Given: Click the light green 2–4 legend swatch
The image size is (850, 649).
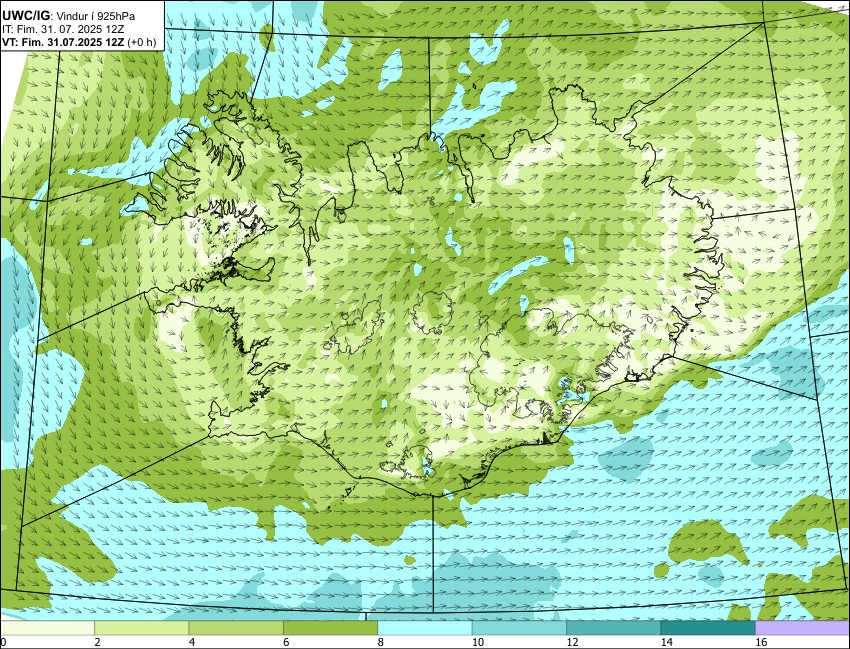Looking at the screenshot, I should (x=141, y=628).
